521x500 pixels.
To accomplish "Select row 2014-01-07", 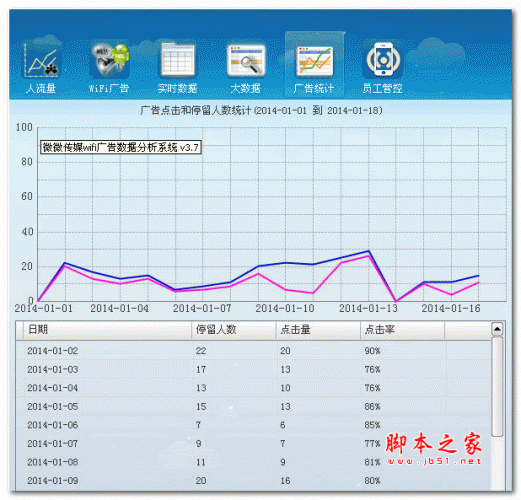I will click(x=253, y=444).
